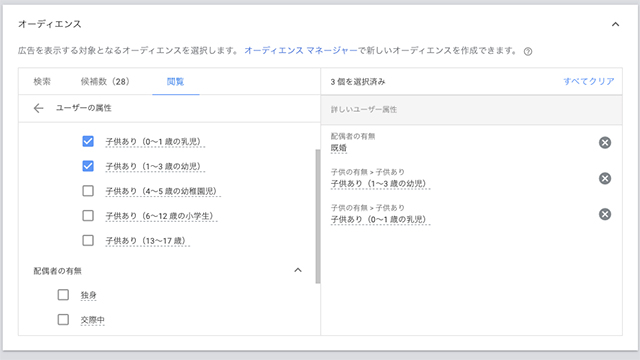Check 子供あり(6~12歳の小学生) checkbox
This screenshot has height=360, width=640.
pyautogui.click(x=88, y=216)
